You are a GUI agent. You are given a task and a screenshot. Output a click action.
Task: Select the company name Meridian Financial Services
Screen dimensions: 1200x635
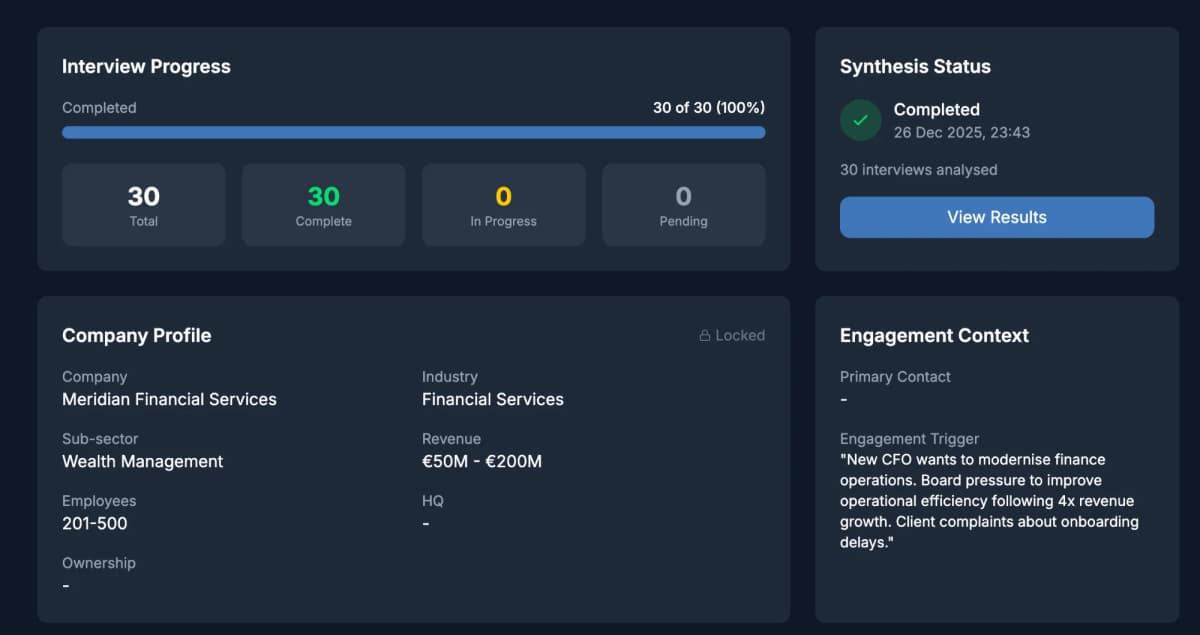pyautogui.click(x=169, y=399)
